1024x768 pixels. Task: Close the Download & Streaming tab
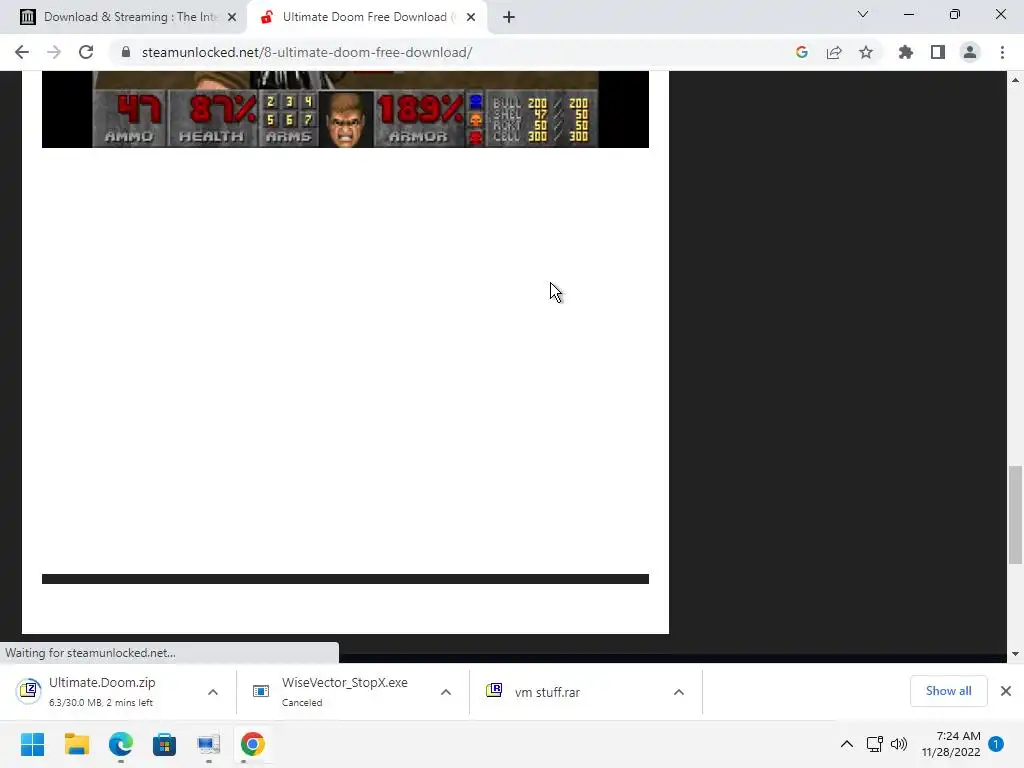click(232, 17)
